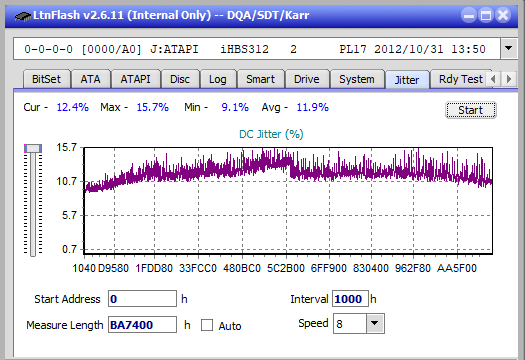Open the Rdy Test tab
Viewport: 525px width, 360px height.
pos(460,79)
